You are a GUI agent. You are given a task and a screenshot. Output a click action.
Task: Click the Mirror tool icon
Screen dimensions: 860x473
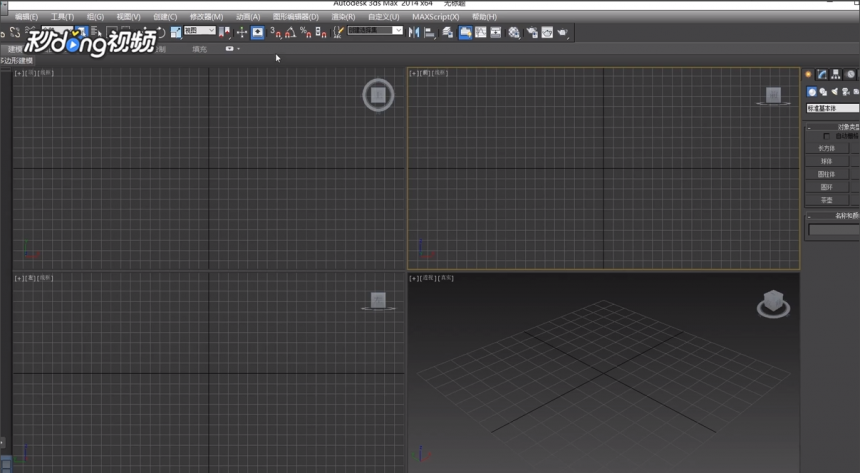pos(414,32)
